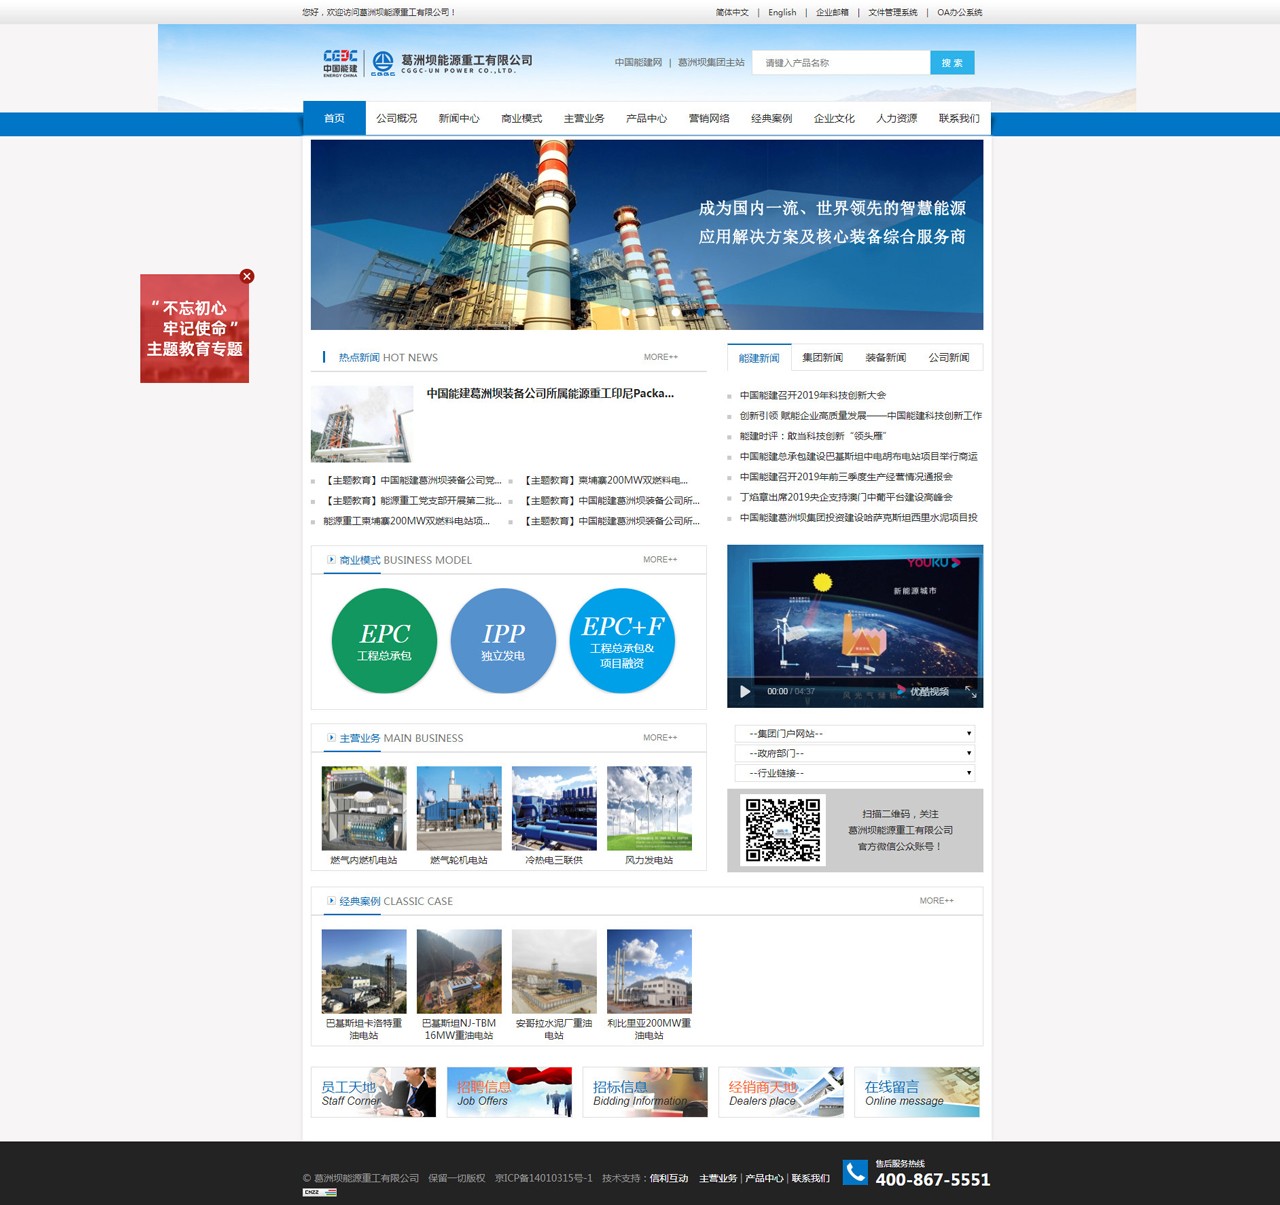Expand the 集团门户网站 dropdown
The image size is (1280, 1205).
(855, 734)
